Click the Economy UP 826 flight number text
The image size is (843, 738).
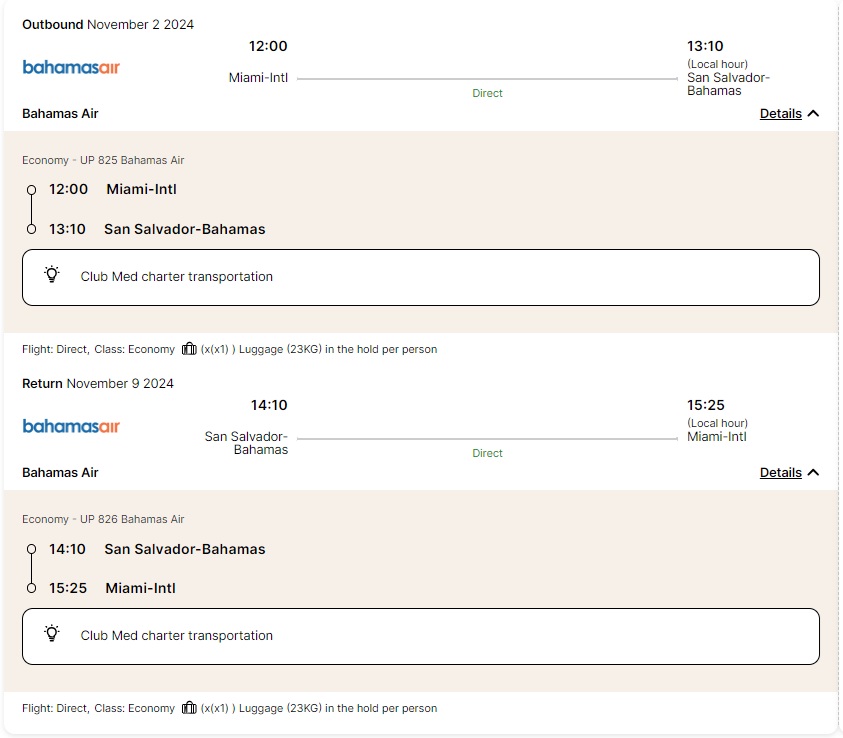tap(103, 519)
